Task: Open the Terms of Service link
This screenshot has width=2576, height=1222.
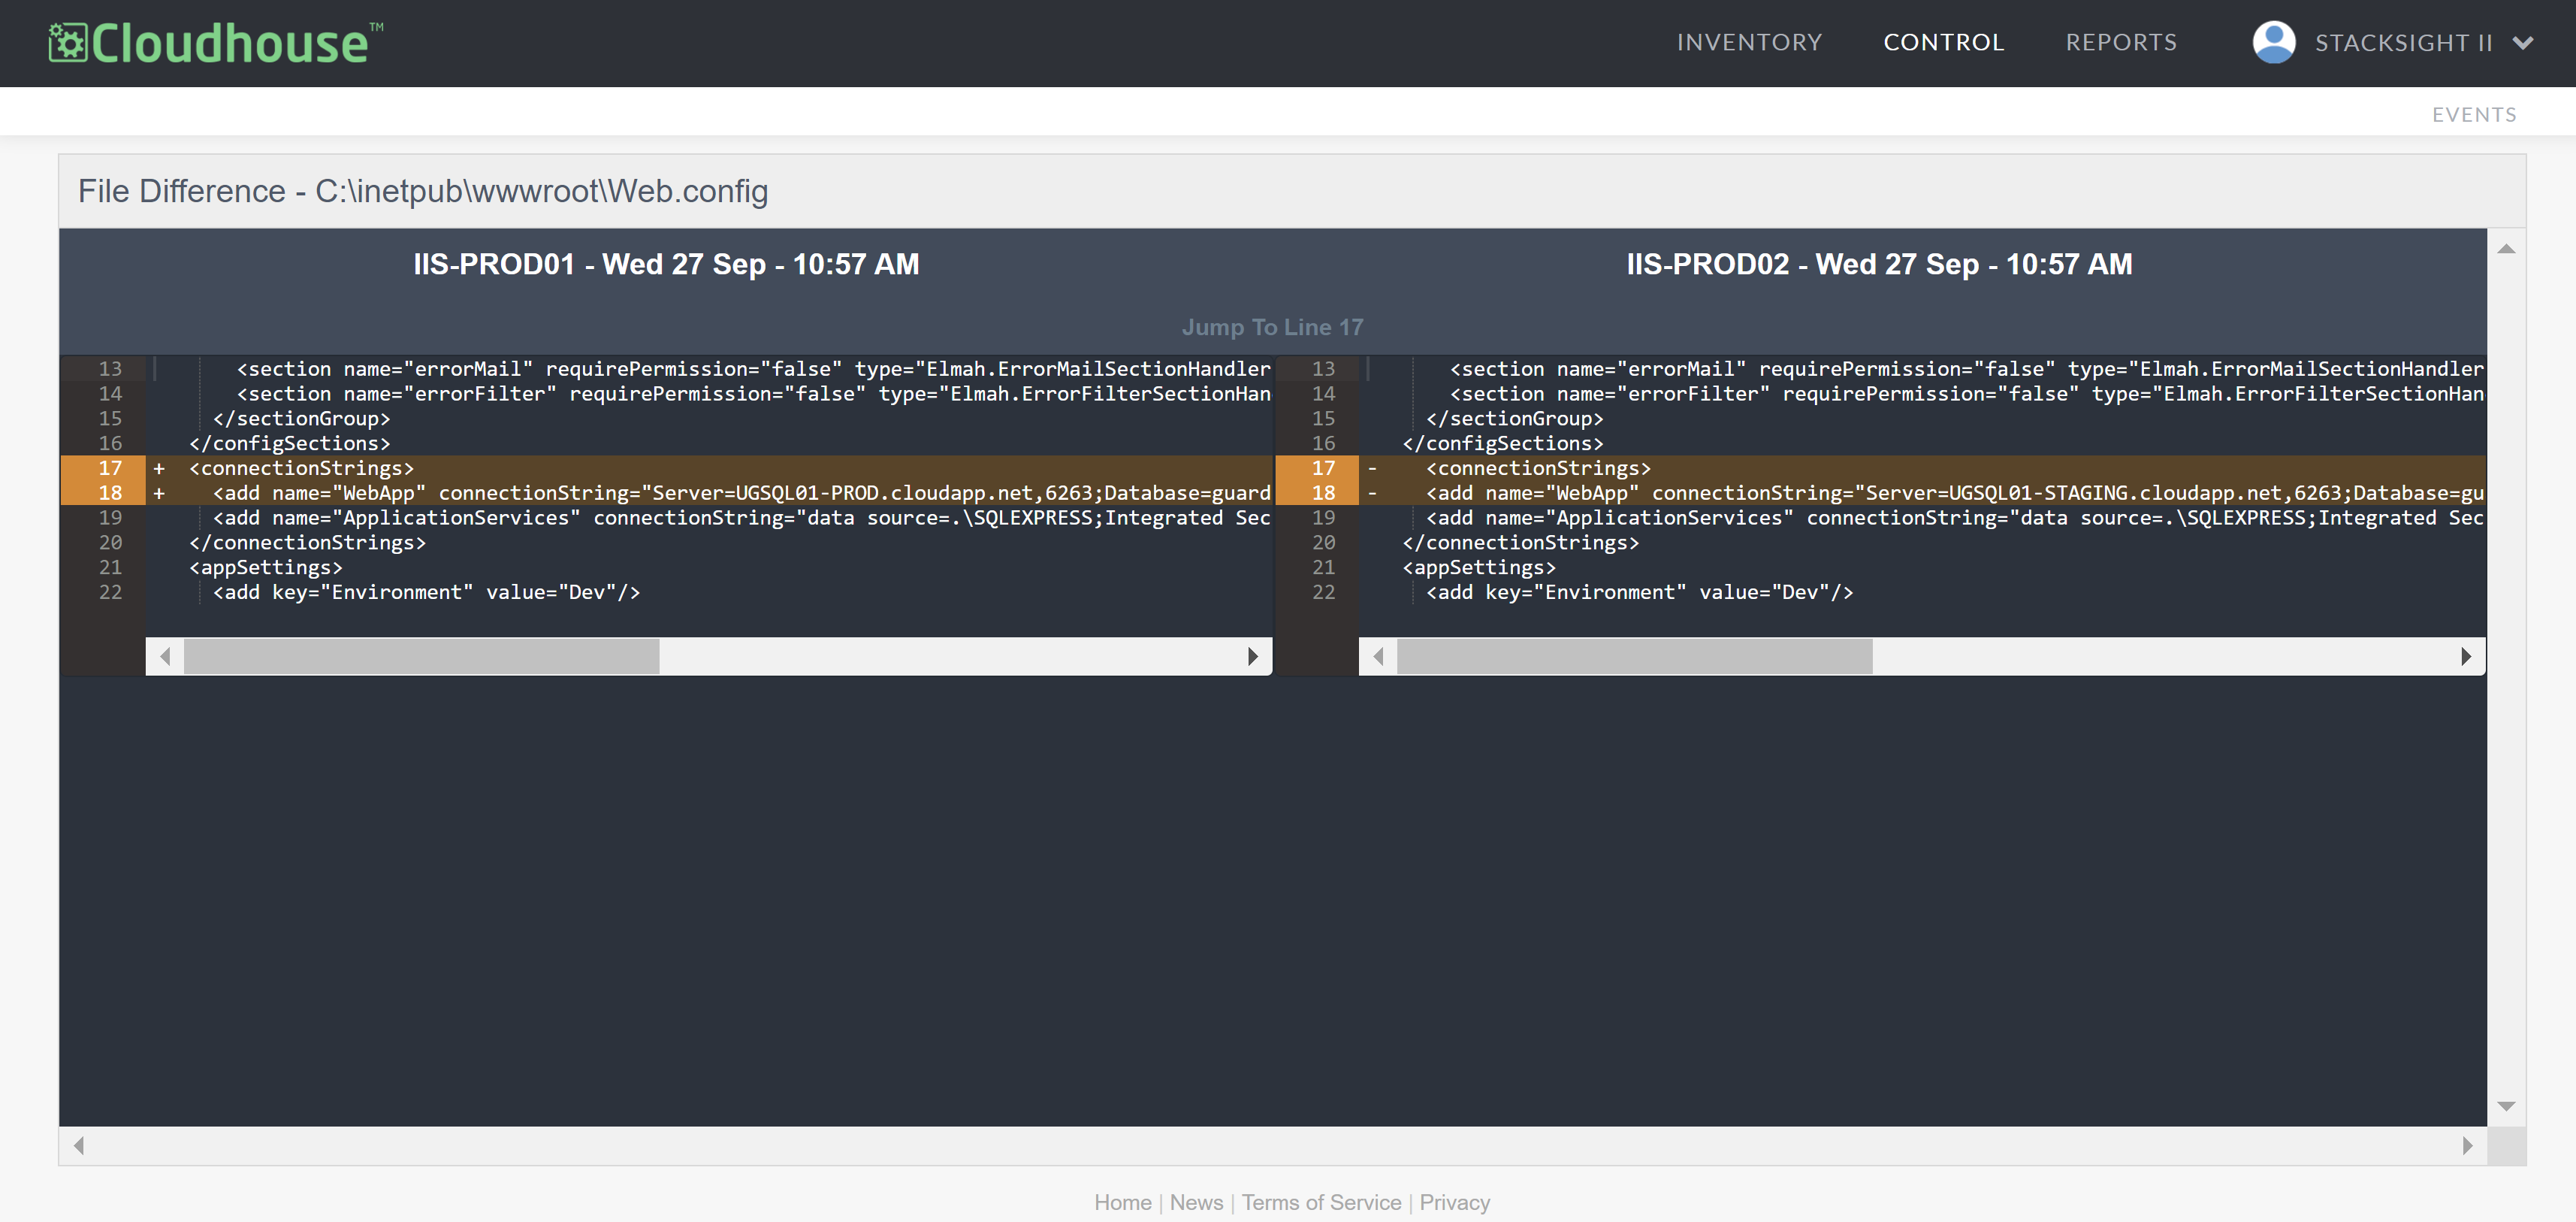Action: tap(1321, 1202)
